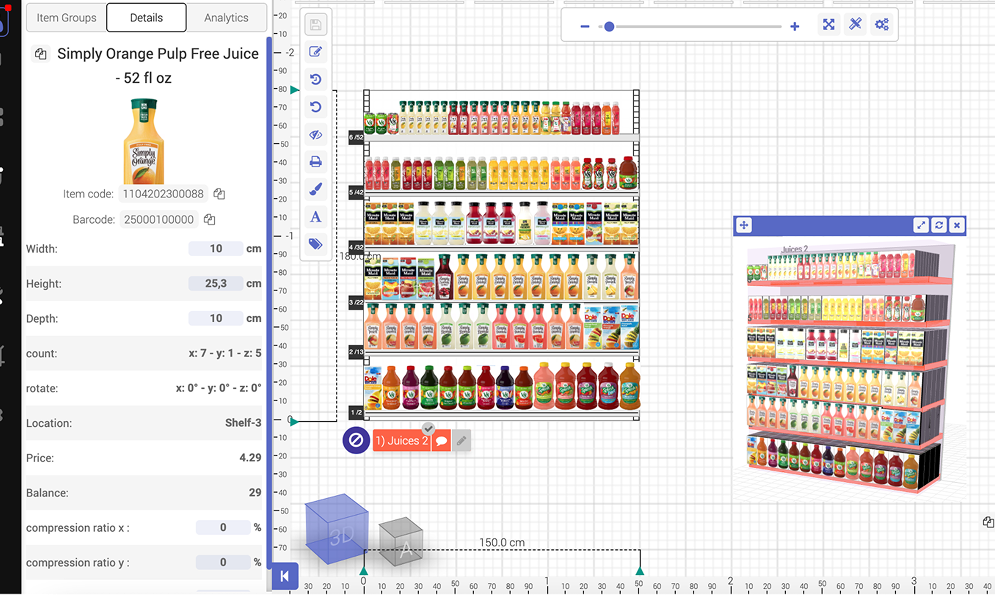
Task: Click the zoom slider handle
Action: click(x=609, y=27)
